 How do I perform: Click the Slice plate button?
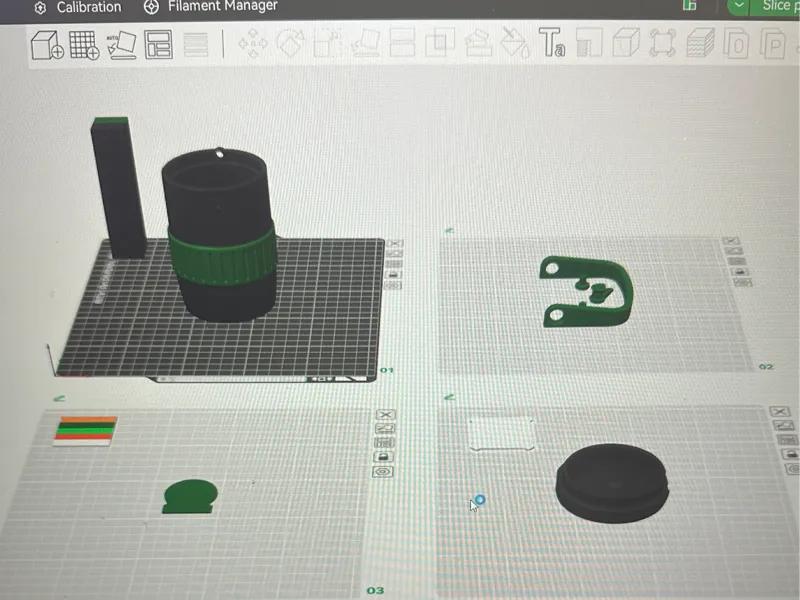[x=776, y=6]
